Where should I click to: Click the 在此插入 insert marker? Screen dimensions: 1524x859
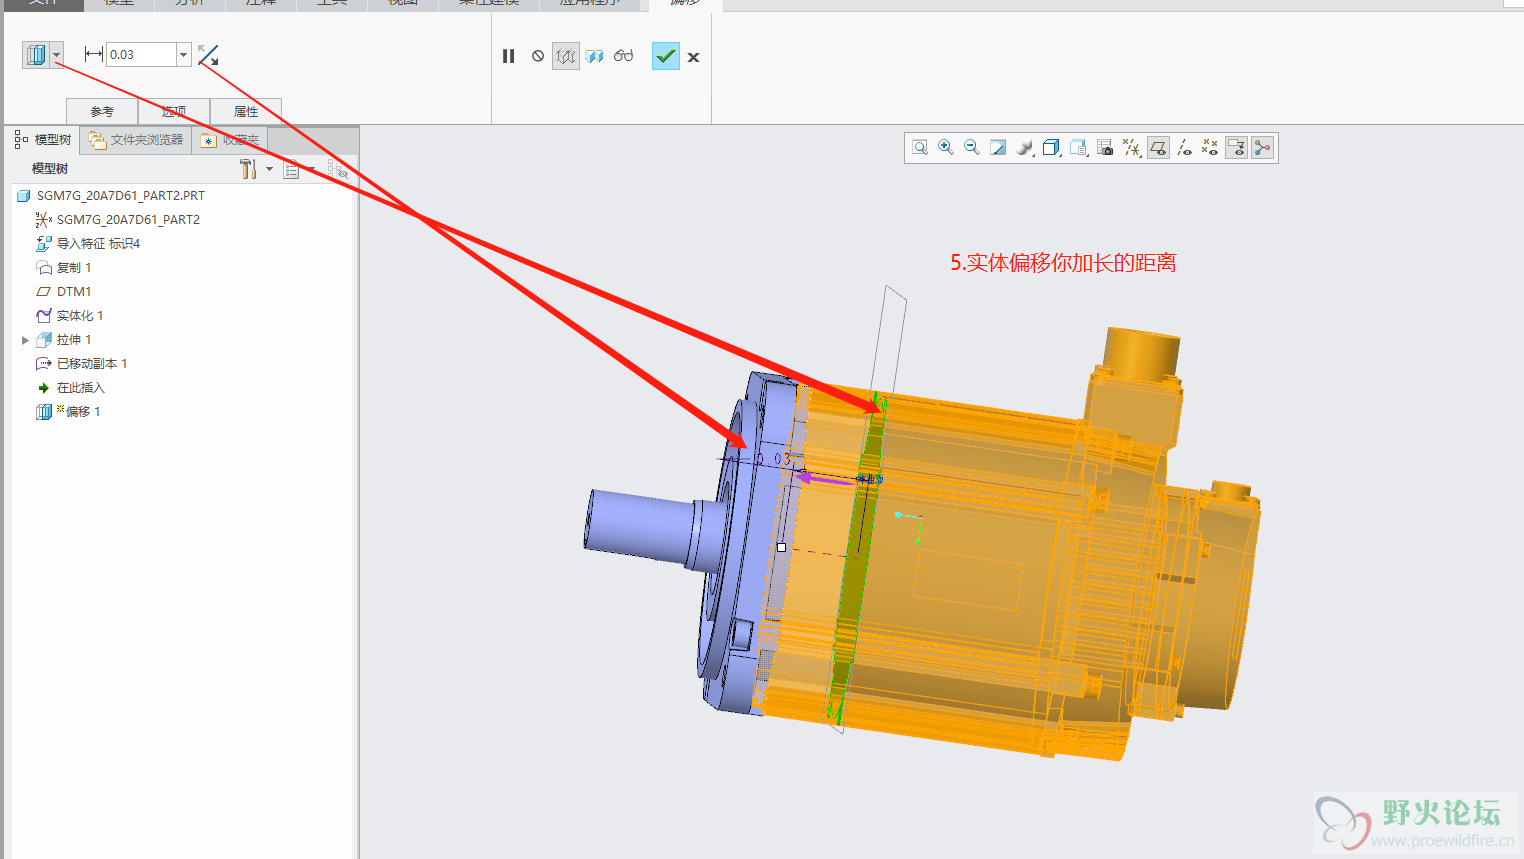70,388
